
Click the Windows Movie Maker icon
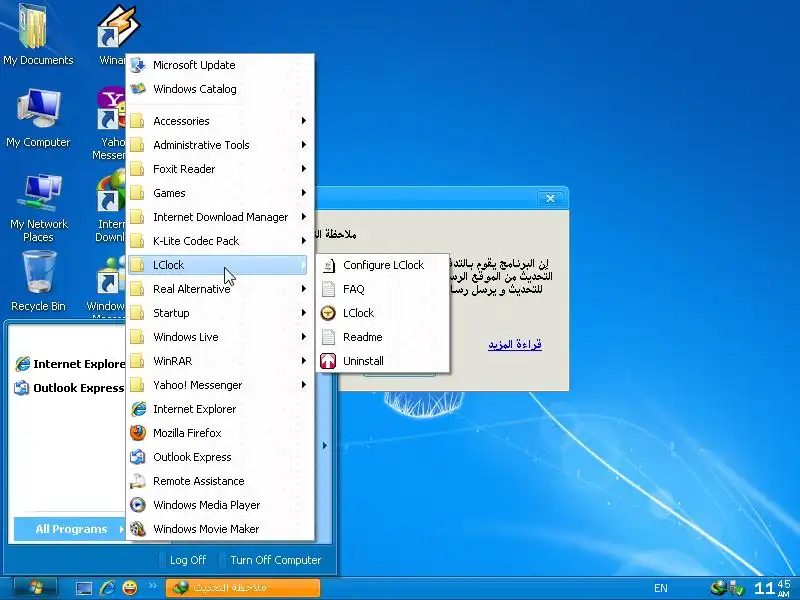pos(137,529)
